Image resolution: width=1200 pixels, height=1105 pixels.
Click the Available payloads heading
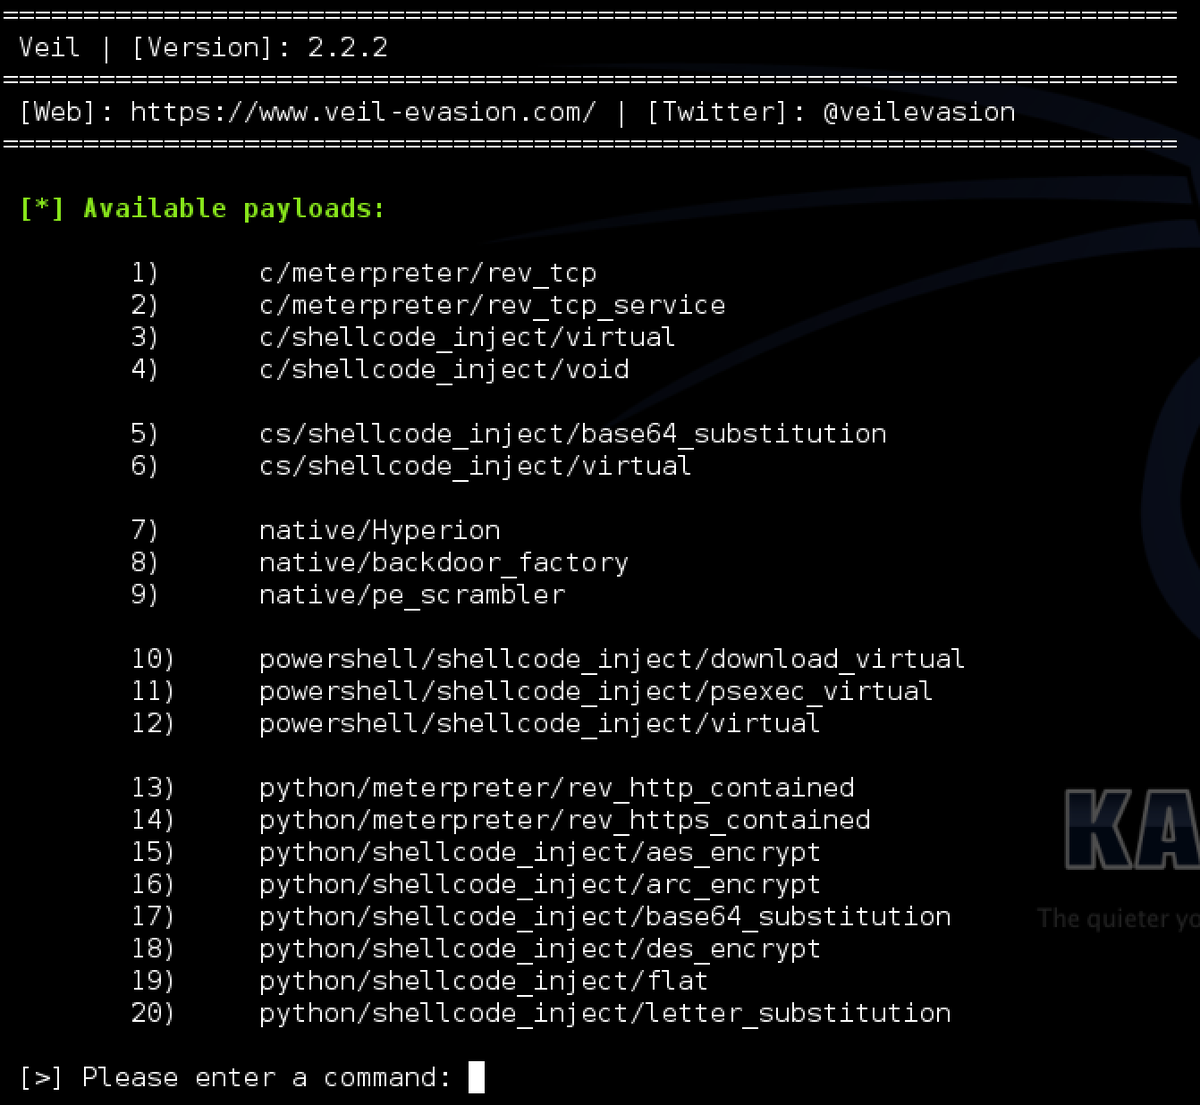point(234,208)
